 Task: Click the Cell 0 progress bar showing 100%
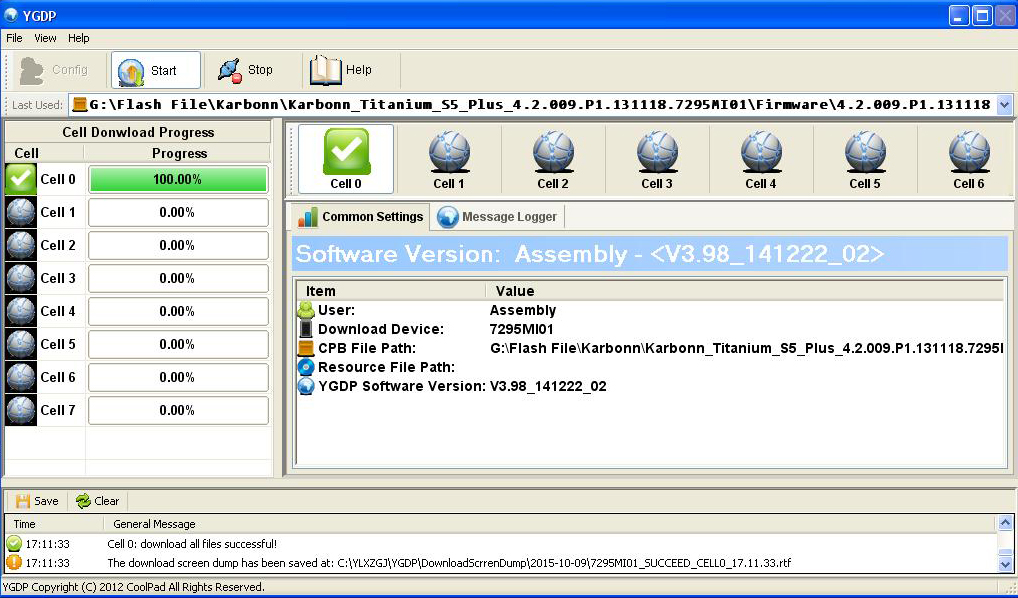(x=177, y=179)
